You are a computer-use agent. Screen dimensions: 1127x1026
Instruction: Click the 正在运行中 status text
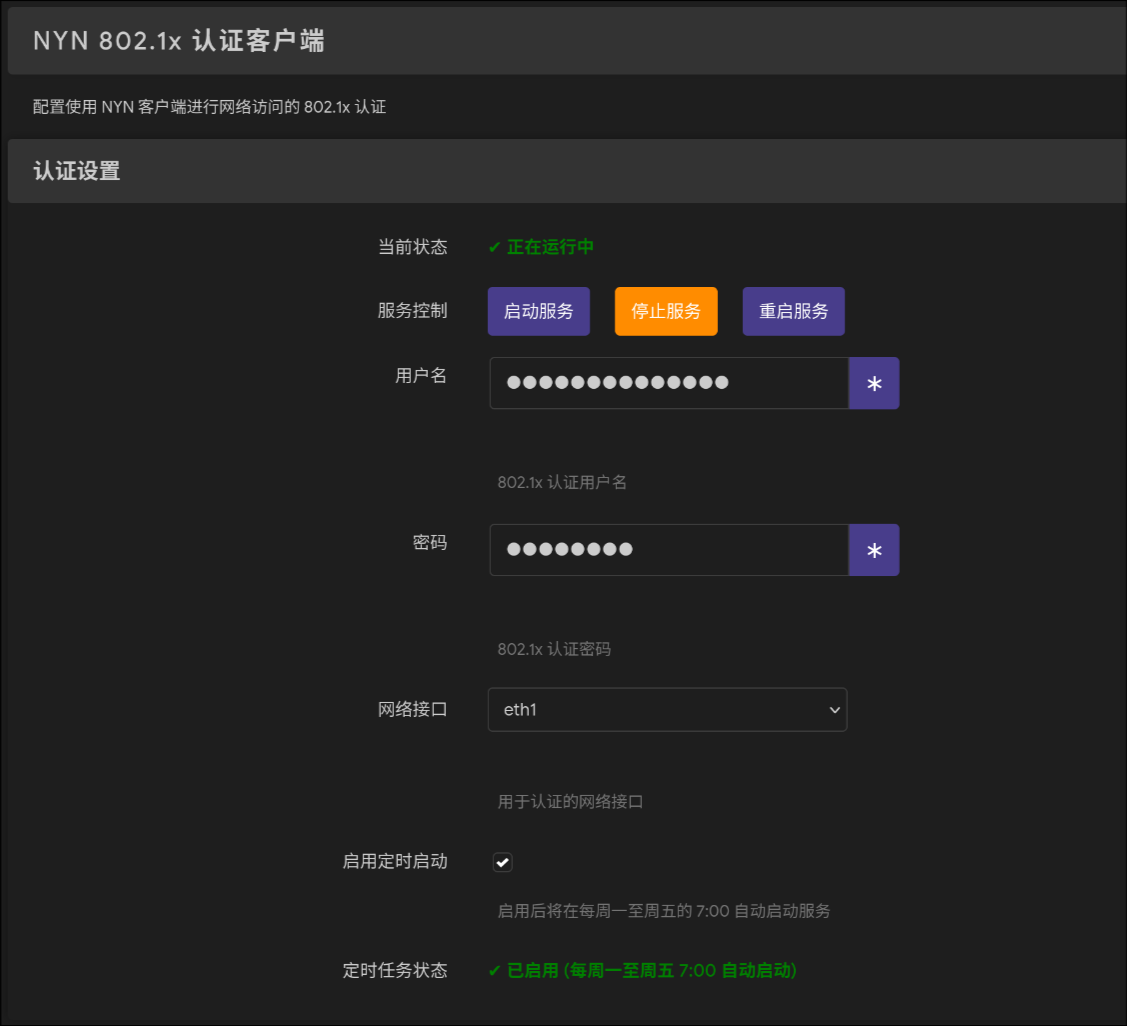[550, 247]
